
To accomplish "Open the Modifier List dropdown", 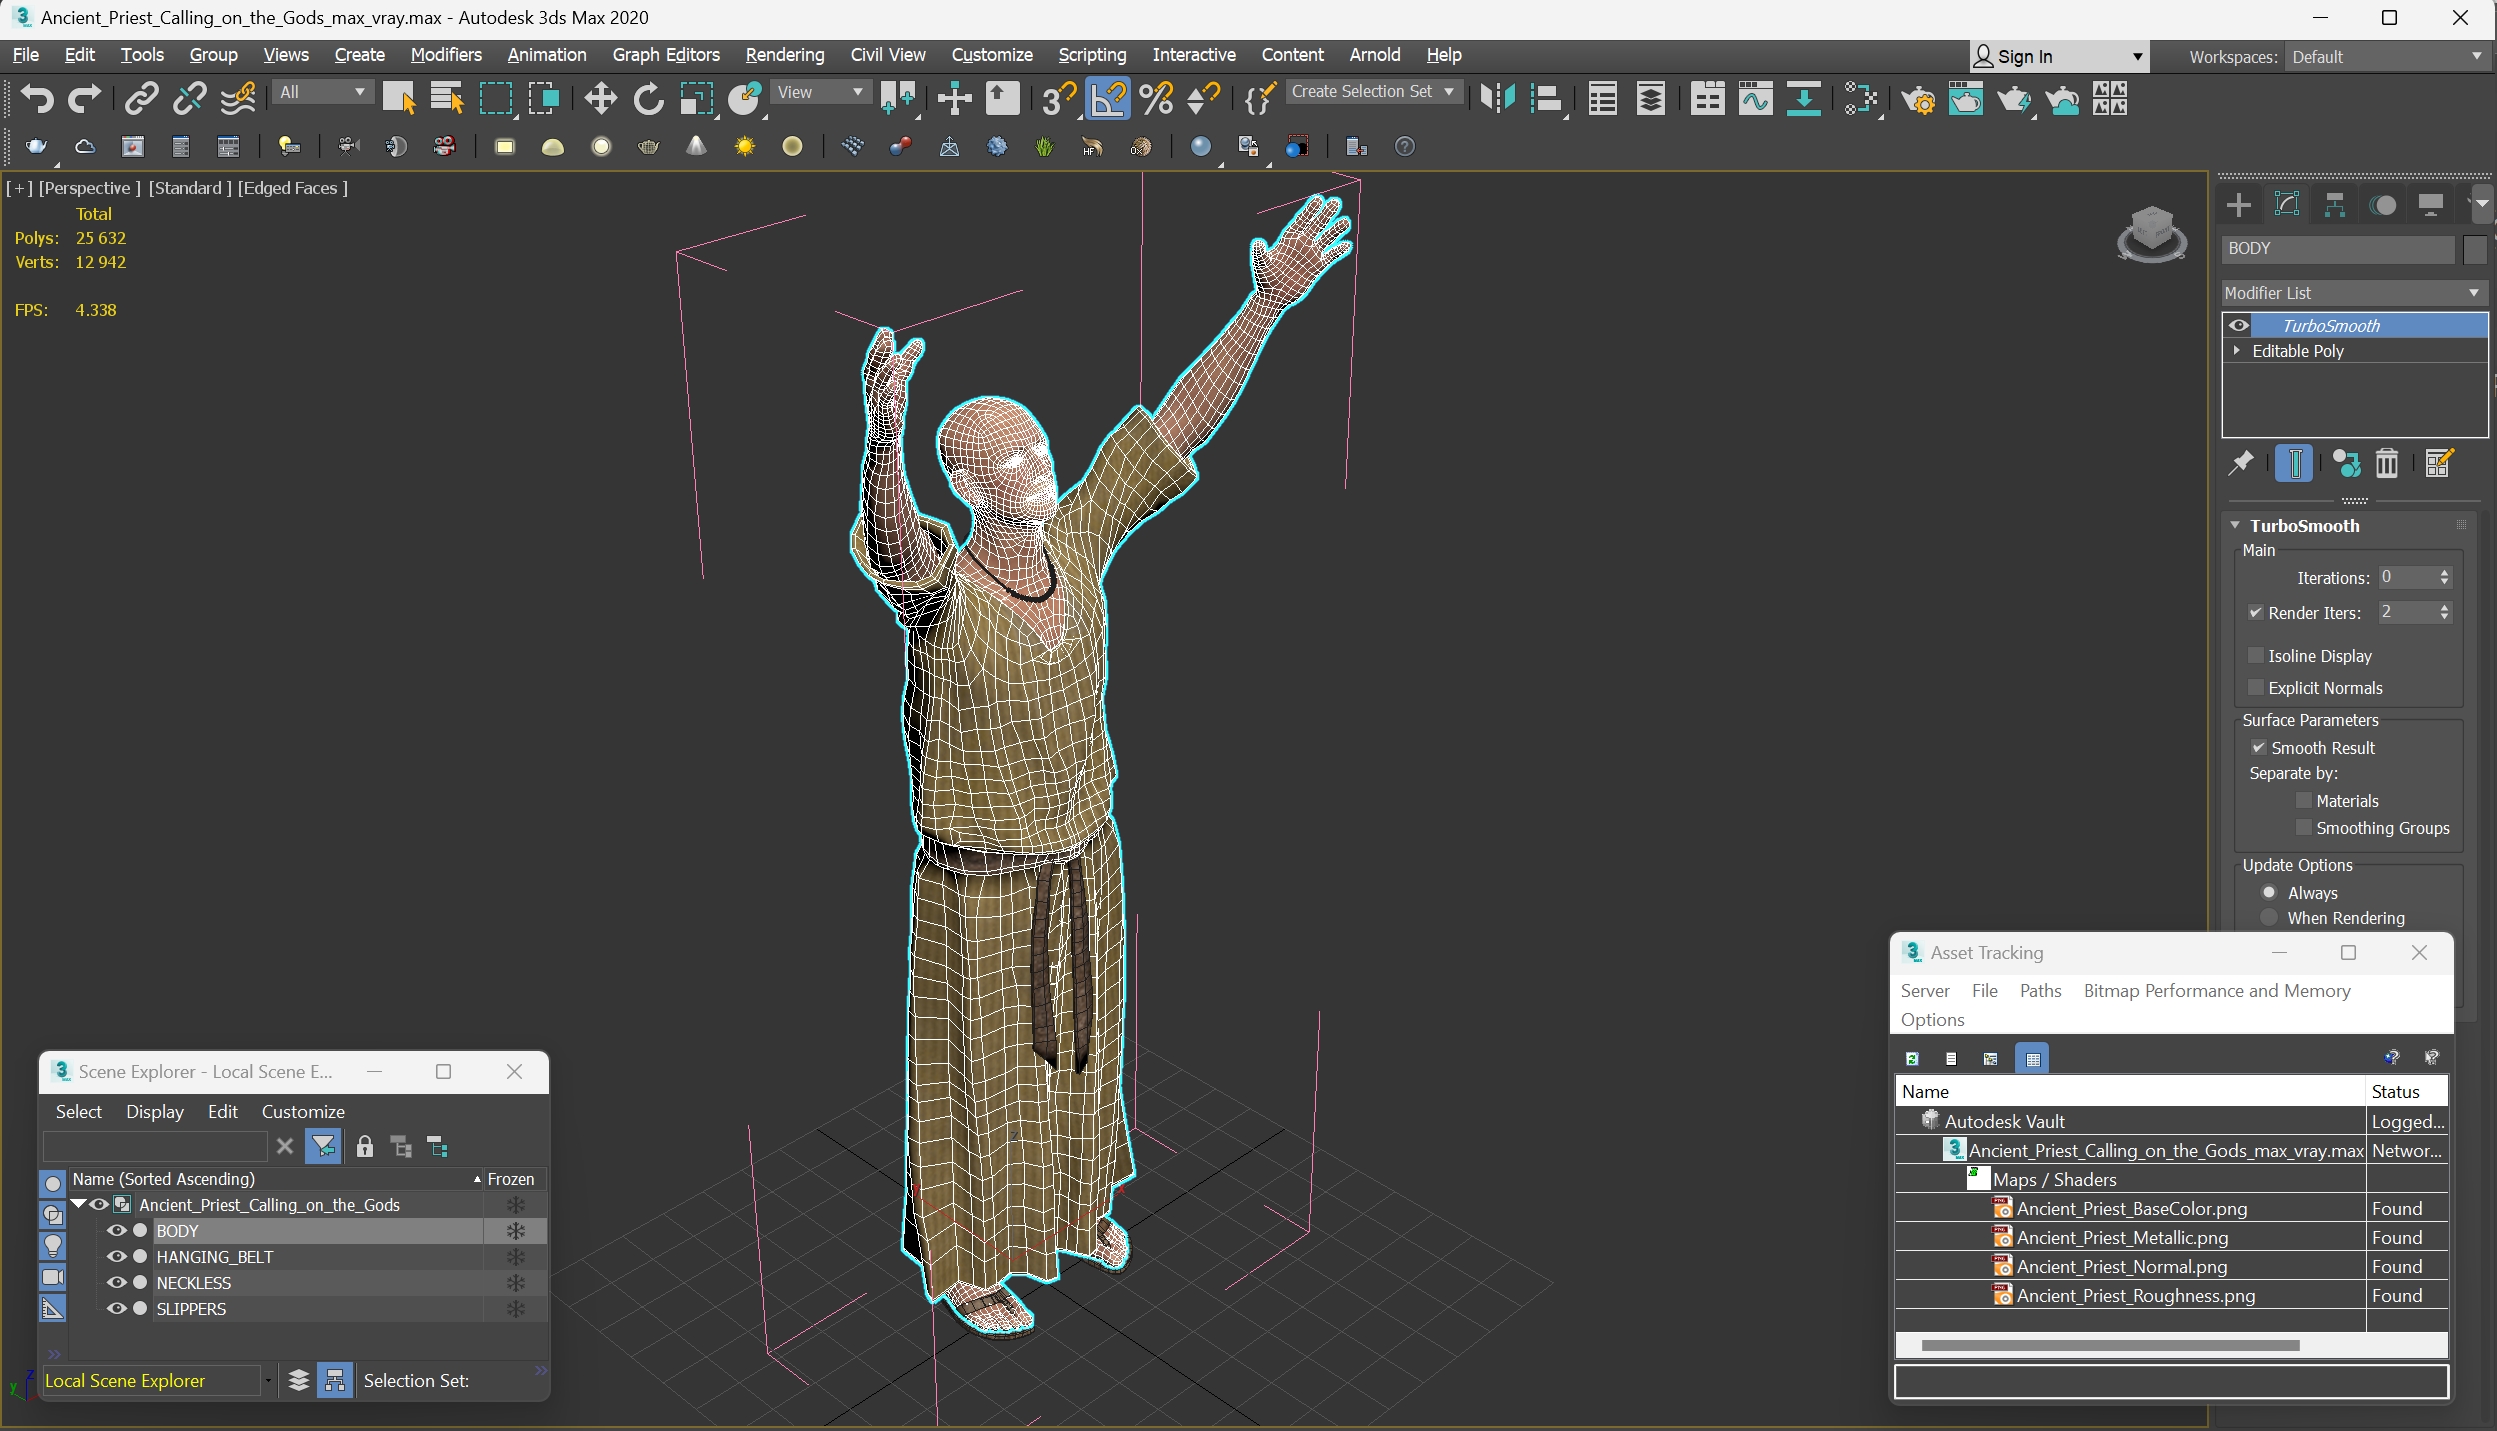I will click(x=2353, y=293).
